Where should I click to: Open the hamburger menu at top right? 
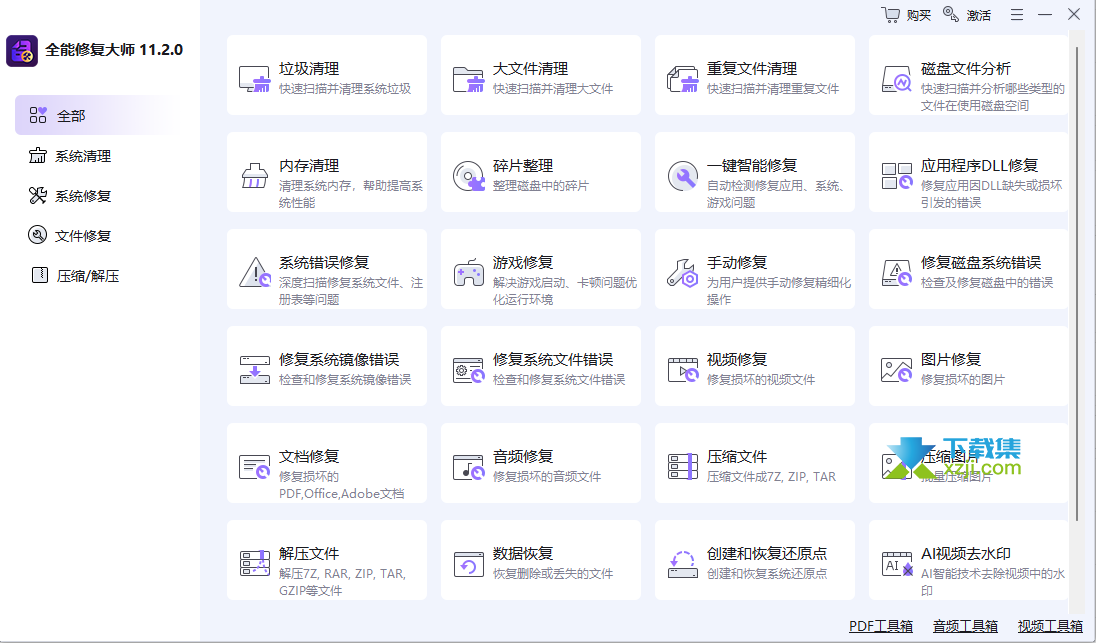1016,15
